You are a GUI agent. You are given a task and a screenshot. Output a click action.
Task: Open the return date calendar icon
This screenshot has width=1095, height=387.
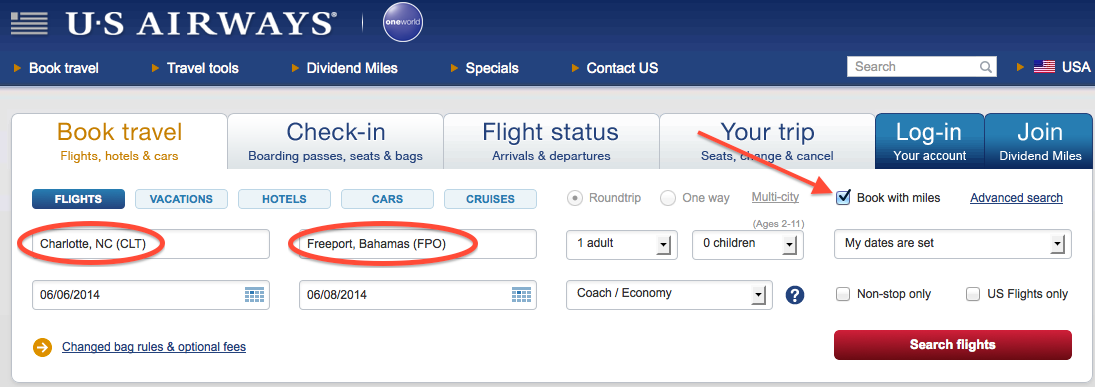pyautogui.click(x=521, y=295)
